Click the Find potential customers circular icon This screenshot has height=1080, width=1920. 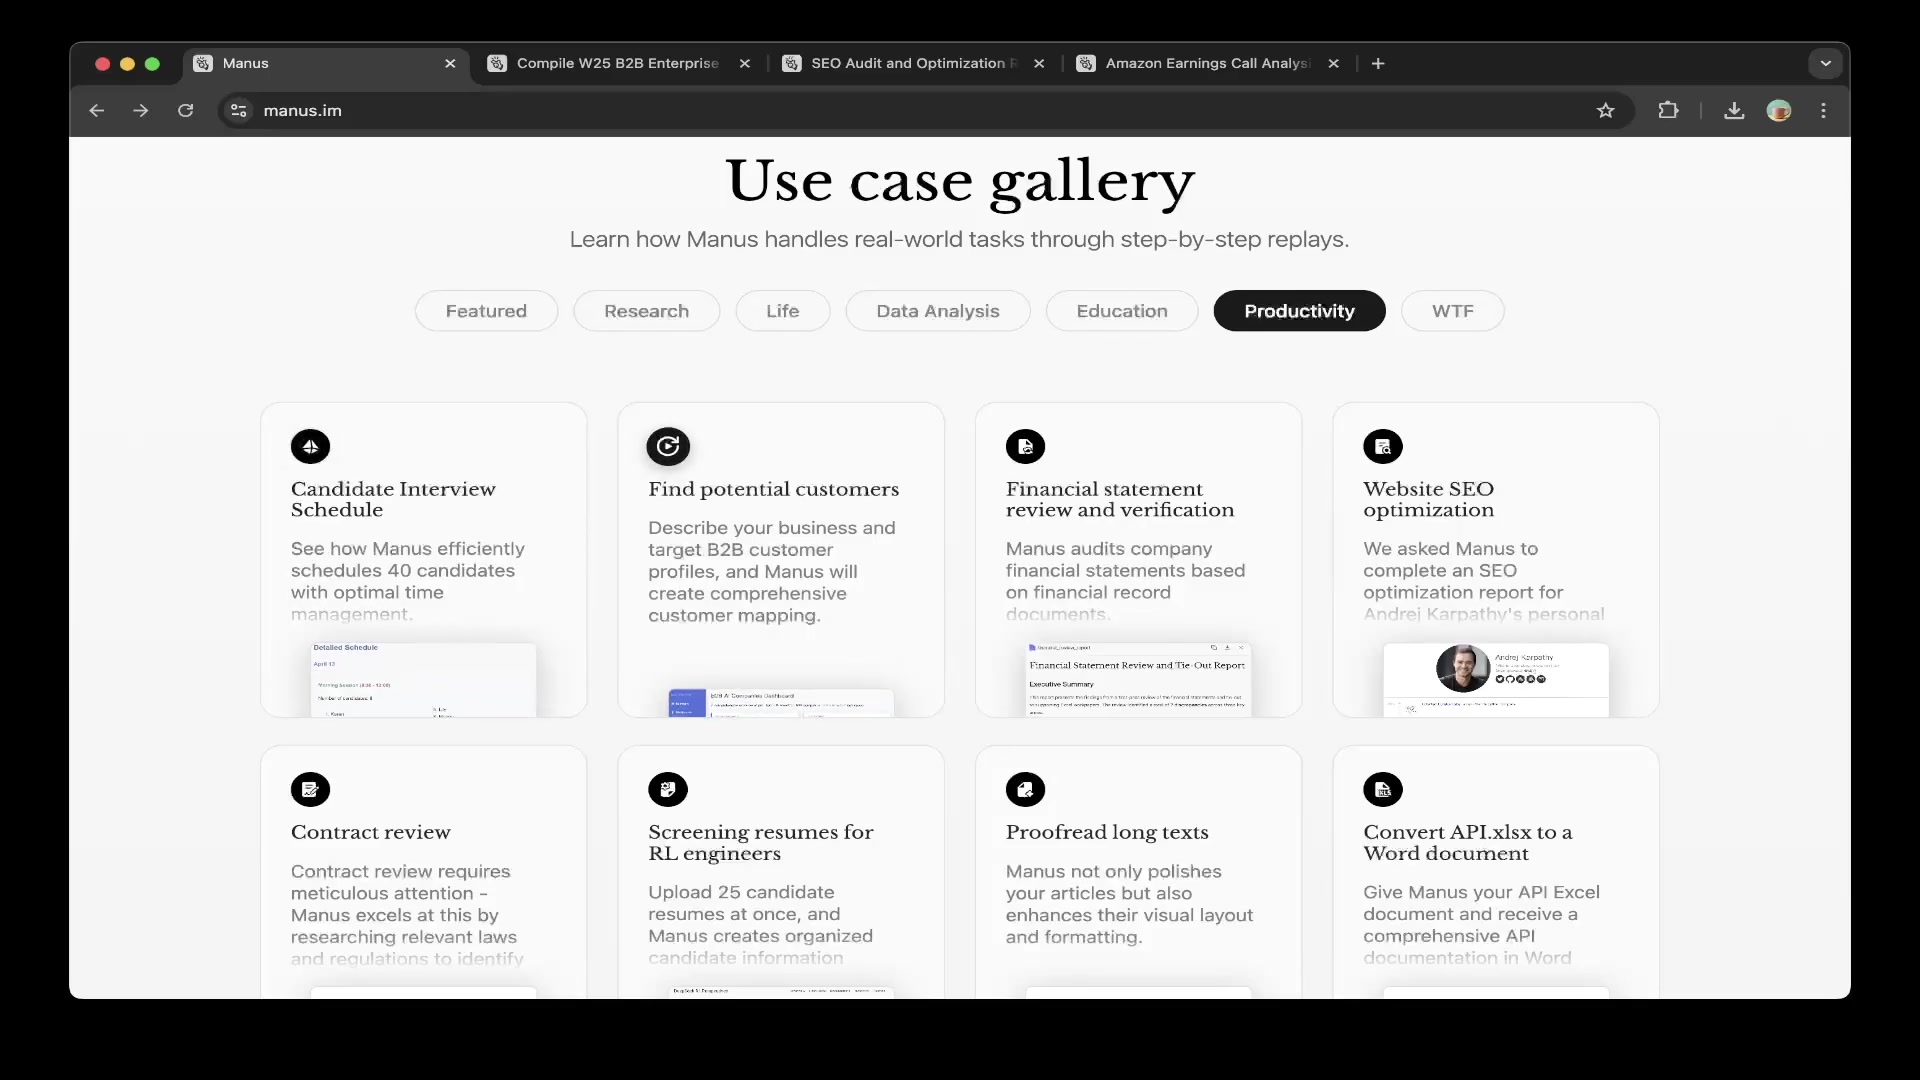tap(668, 447)
